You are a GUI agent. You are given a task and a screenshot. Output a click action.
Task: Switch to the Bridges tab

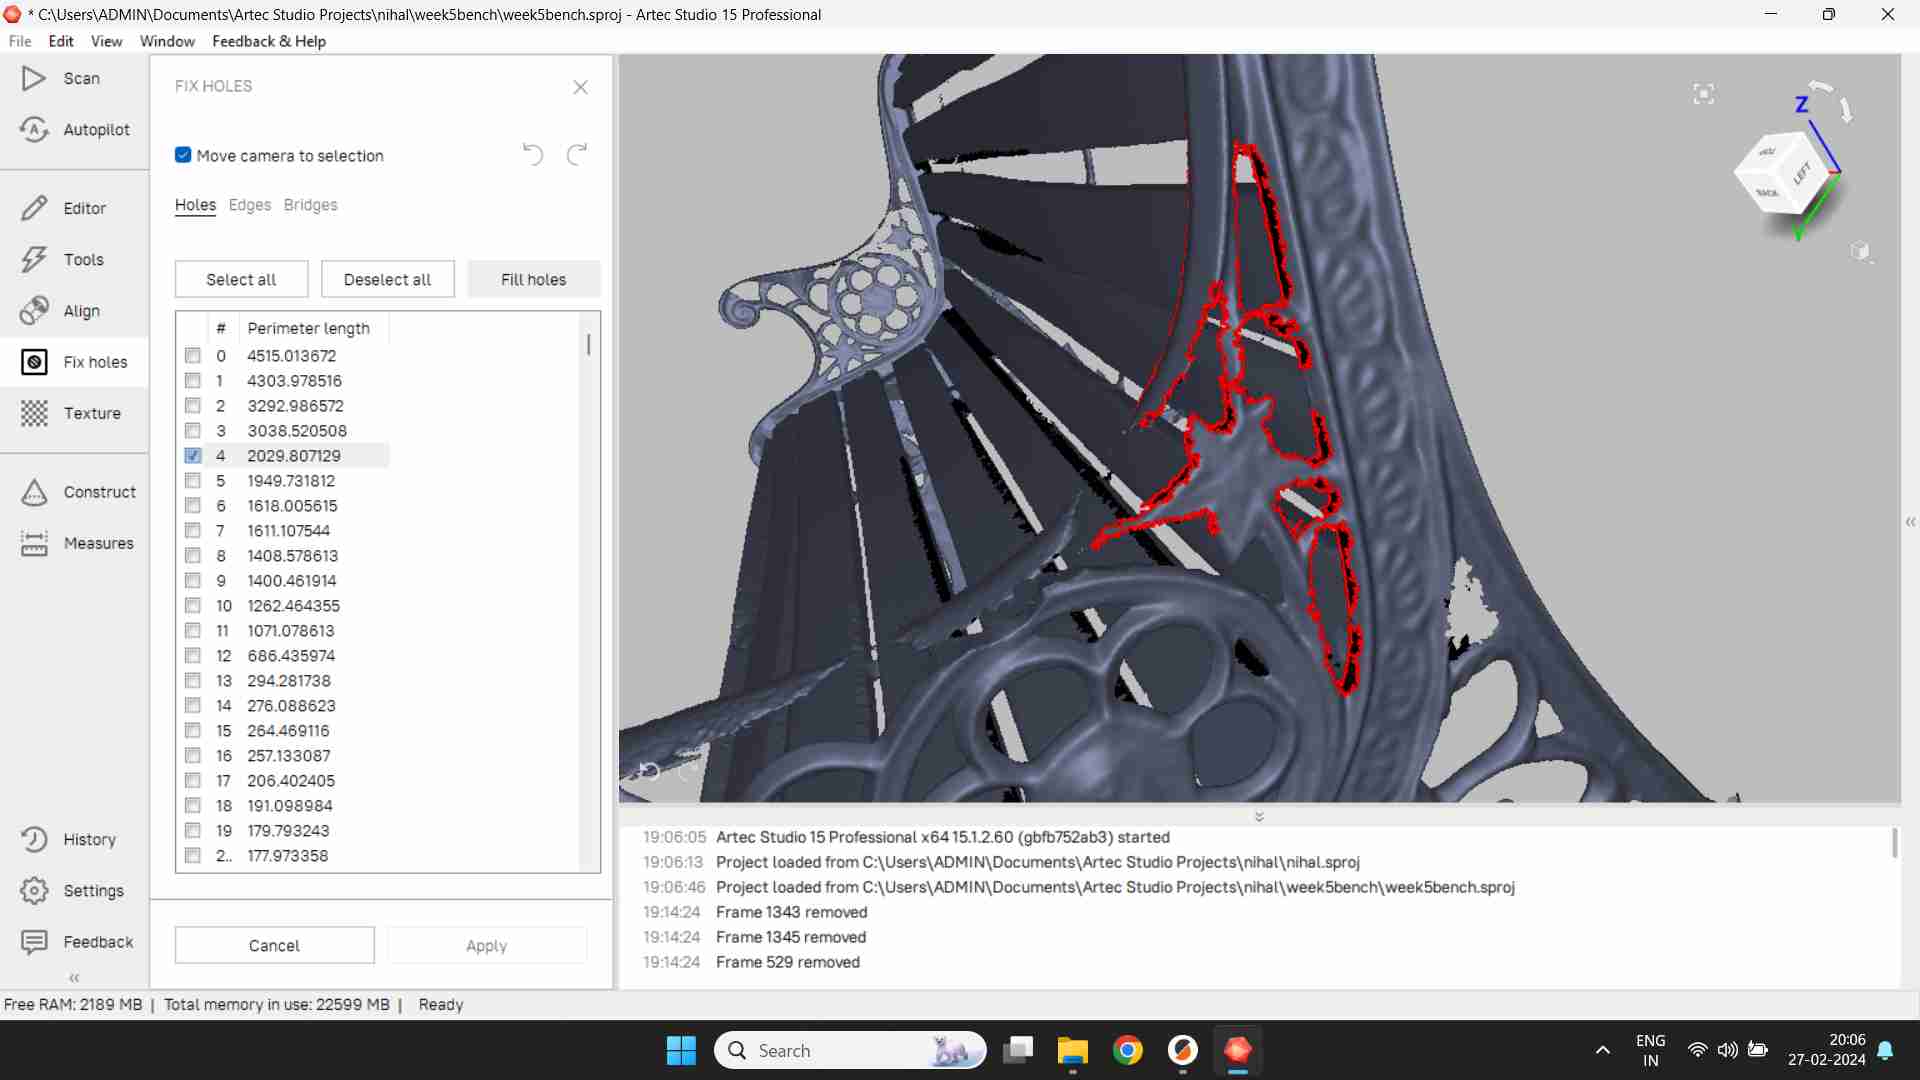[310, 205]
